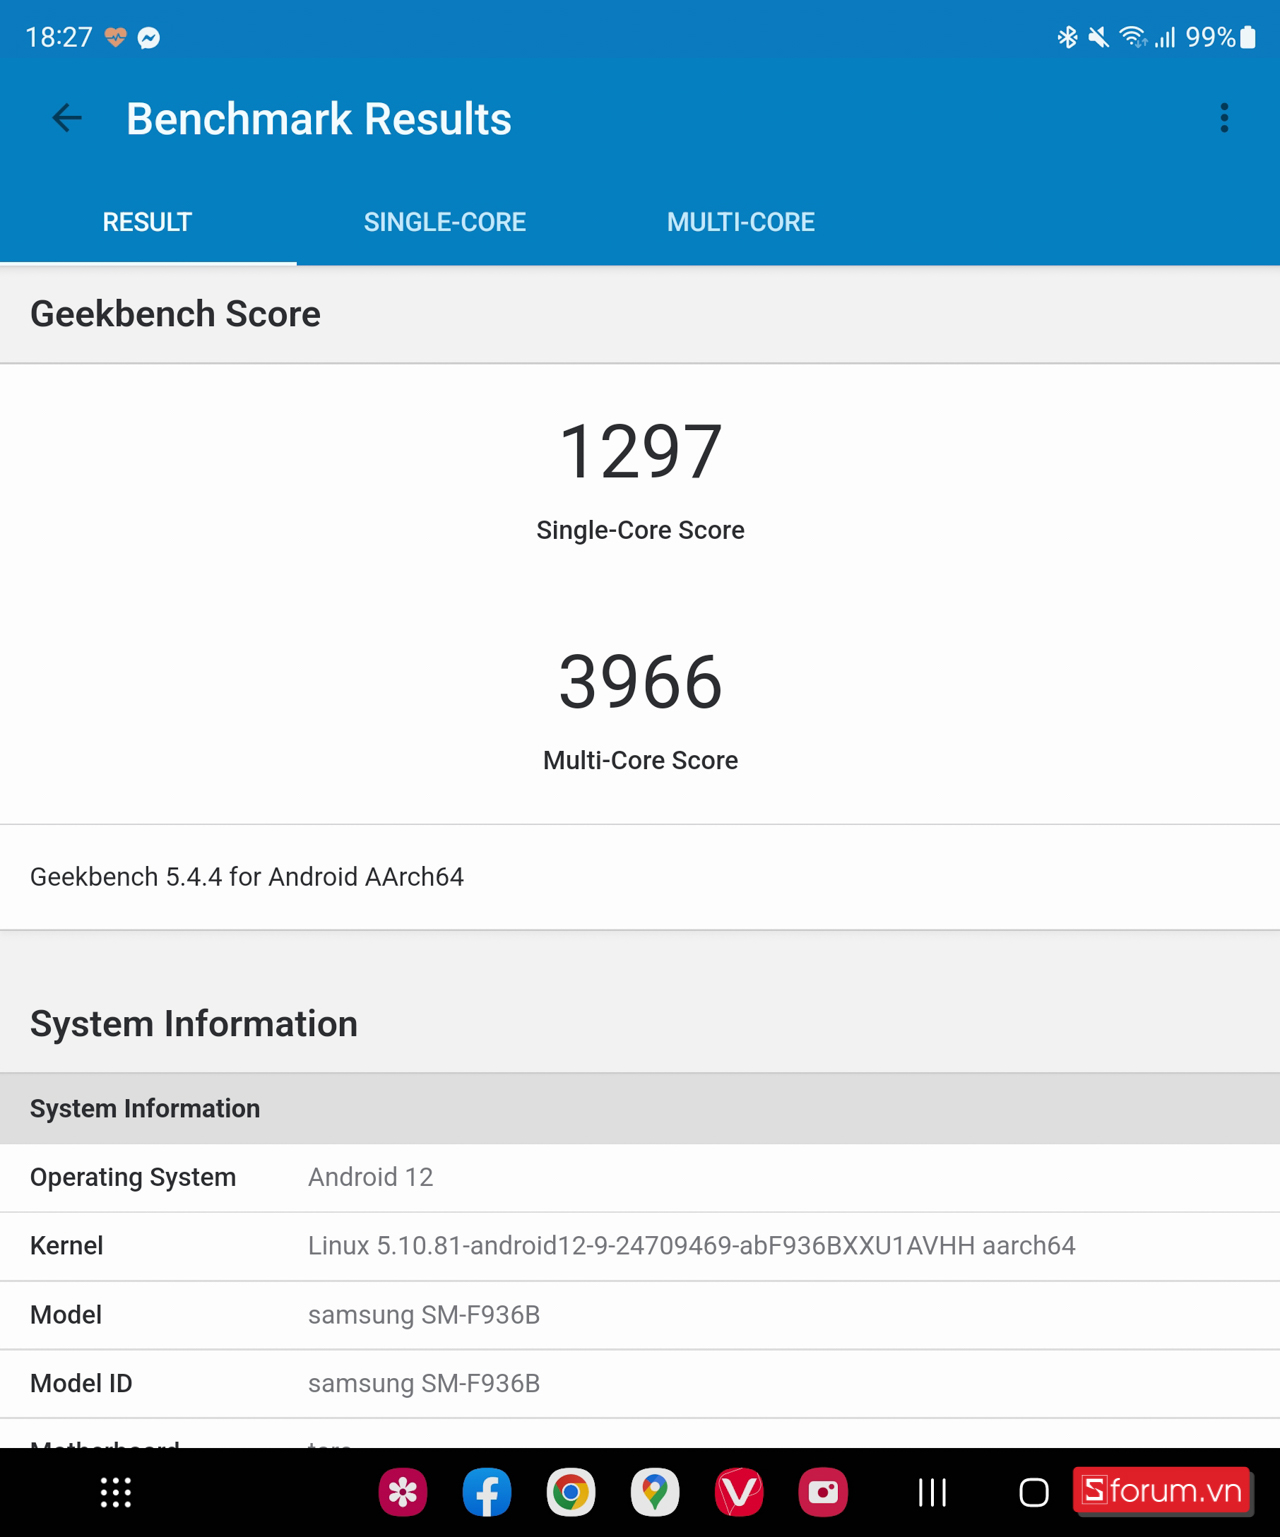
Task: Tap the Kernel row label
Action: pyautogui.click(x=66, y=1246)
